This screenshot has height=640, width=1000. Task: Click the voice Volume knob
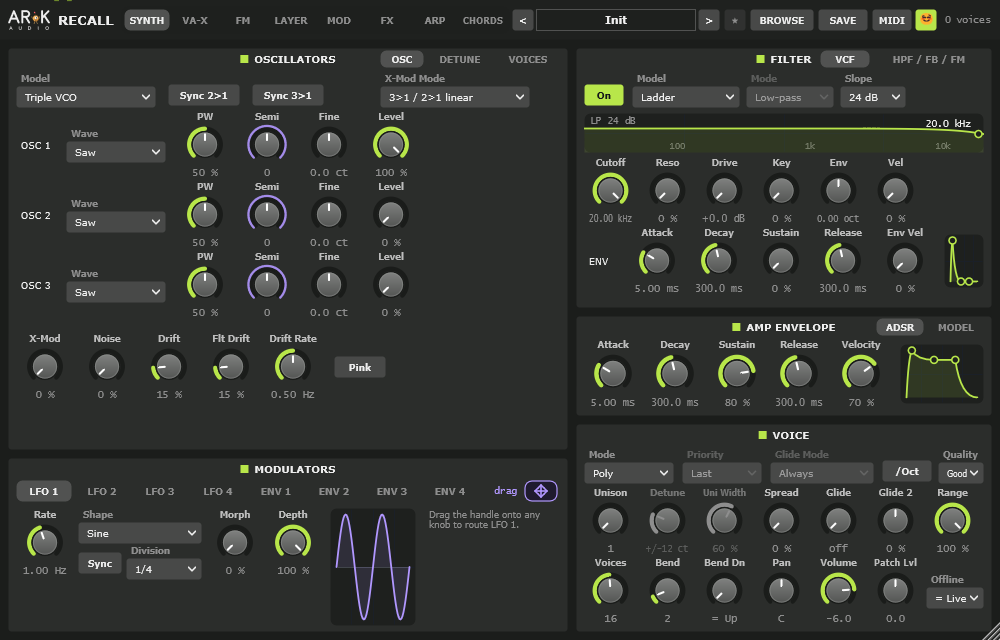[838, 590]
